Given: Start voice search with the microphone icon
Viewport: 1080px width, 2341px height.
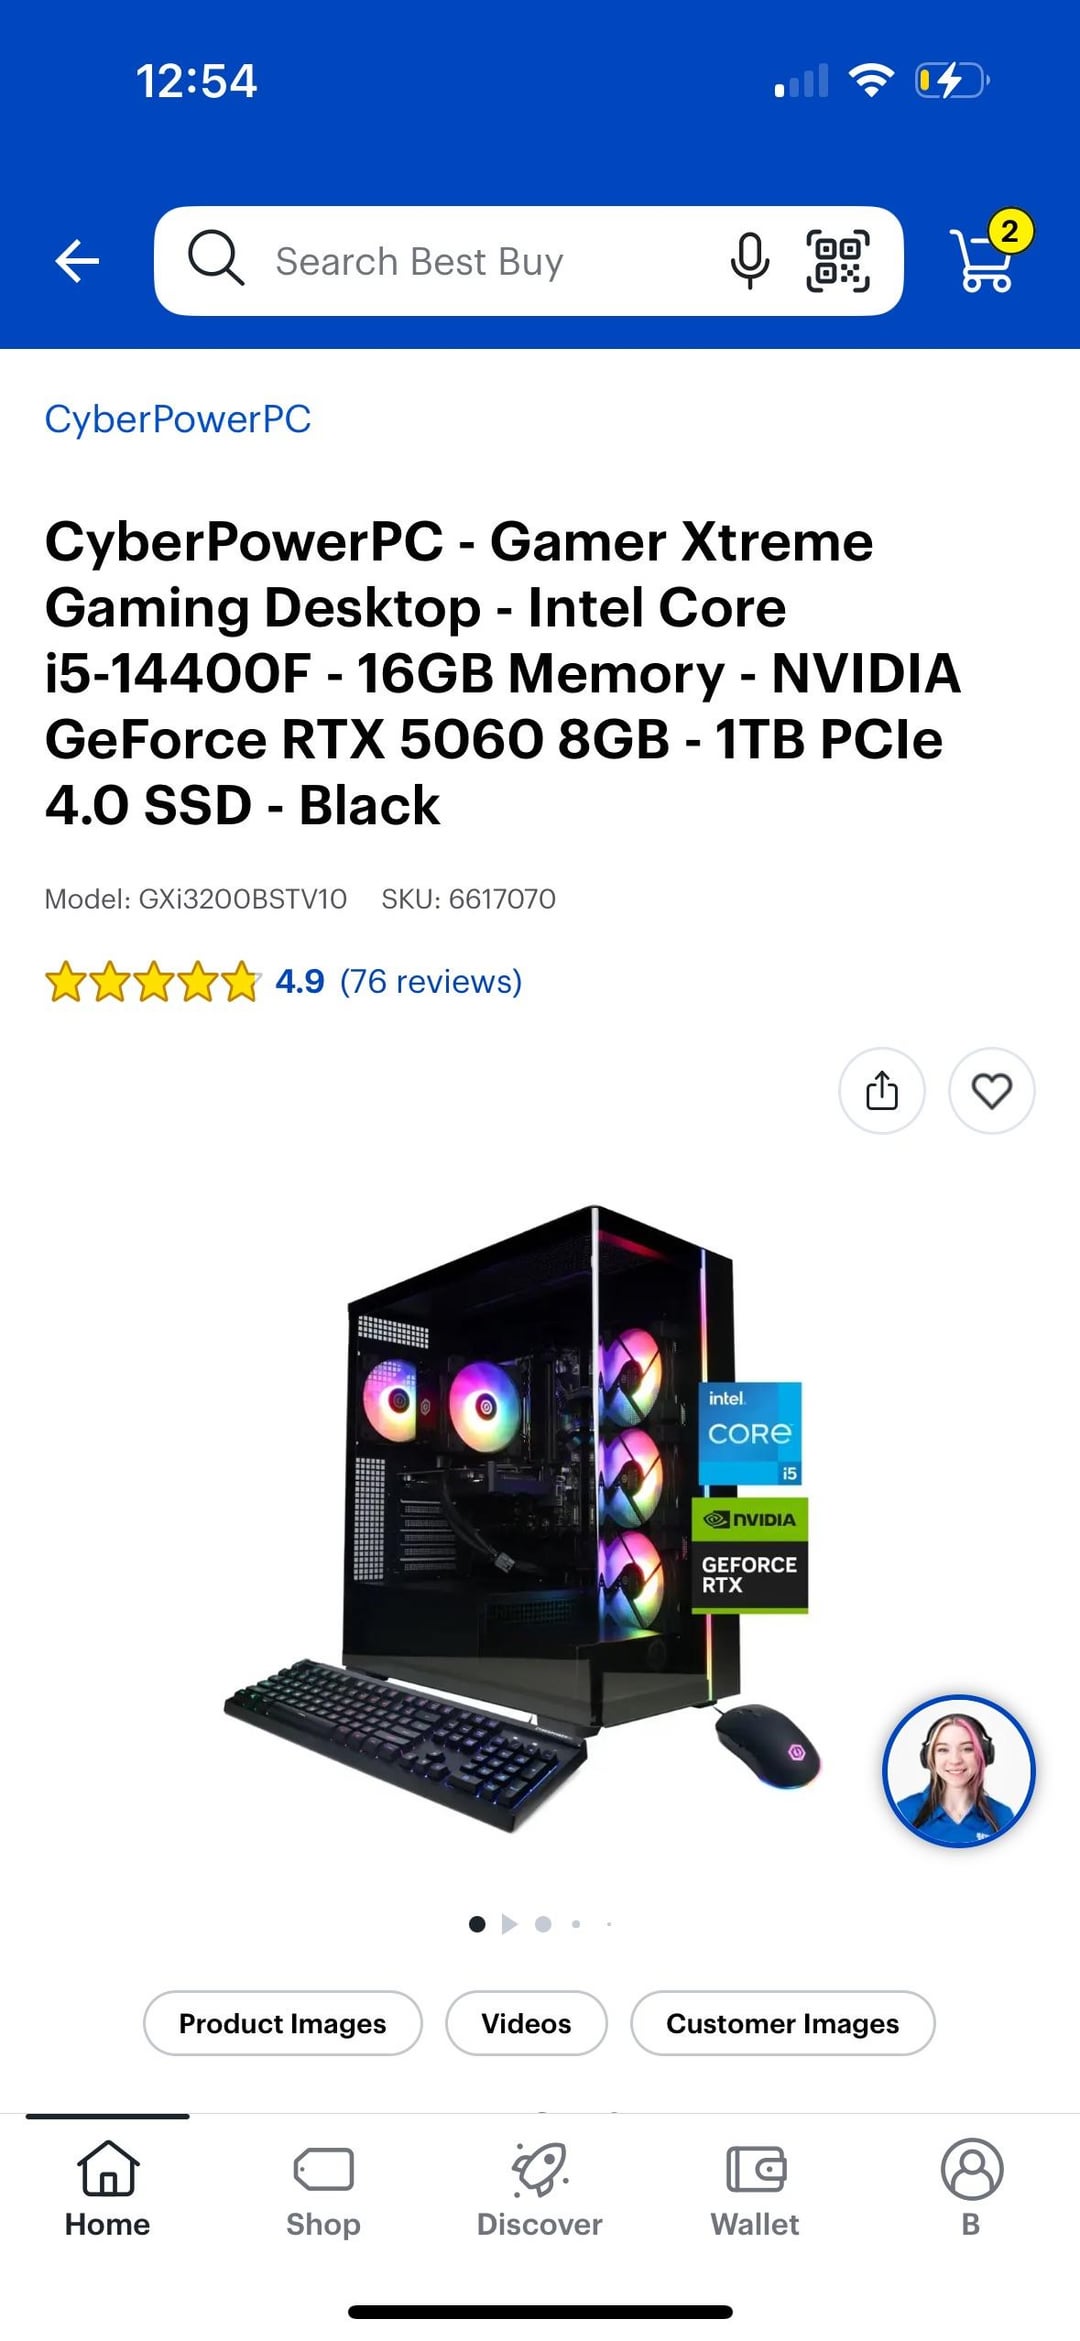Looking at the screenshot, I should 749,261.
